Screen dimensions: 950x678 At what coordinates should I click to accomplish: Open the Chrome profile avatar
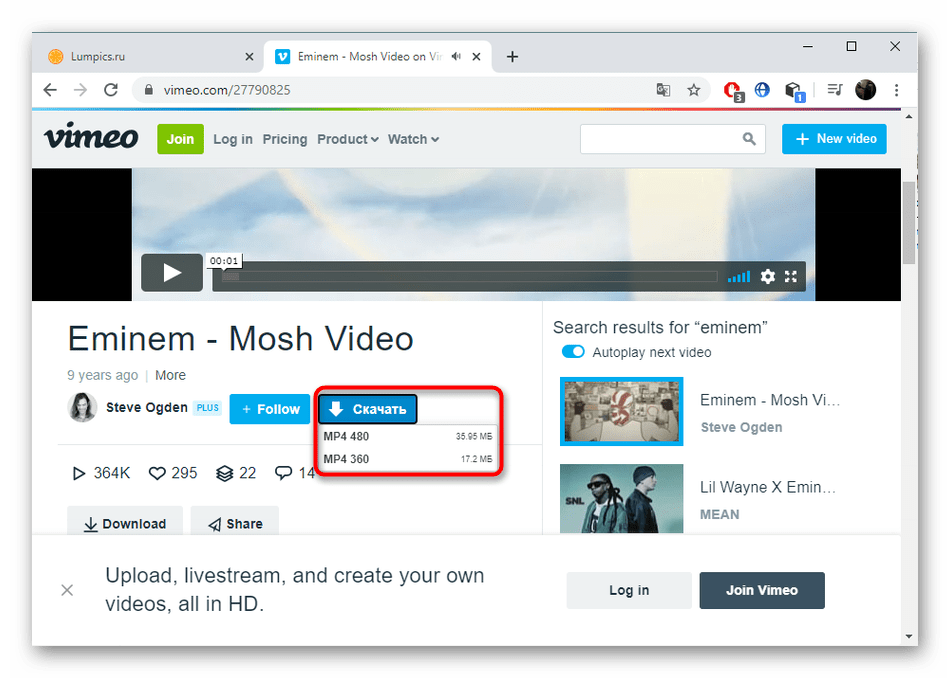pyautogui.click(x=865, y=90)
